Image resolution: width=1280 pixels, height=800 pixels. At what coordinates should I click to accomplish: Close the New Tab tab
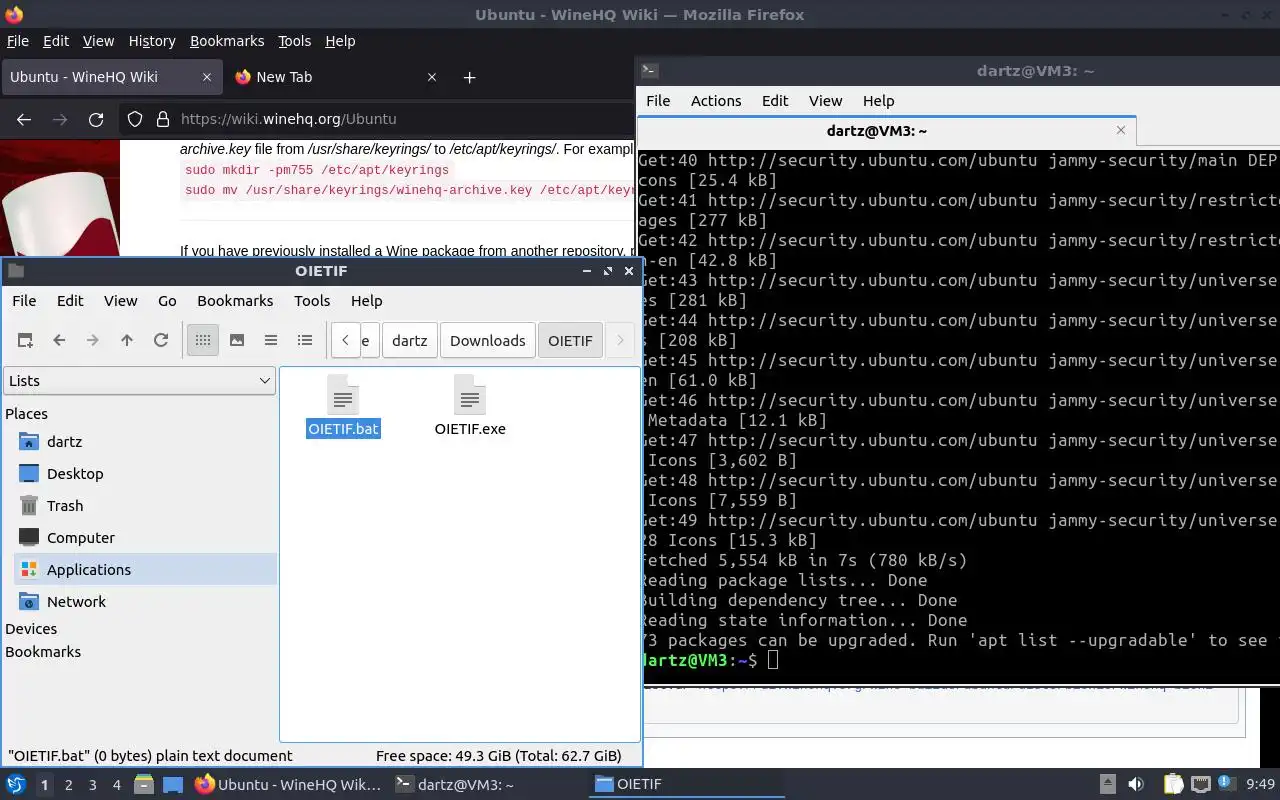(x=432, y=77)
